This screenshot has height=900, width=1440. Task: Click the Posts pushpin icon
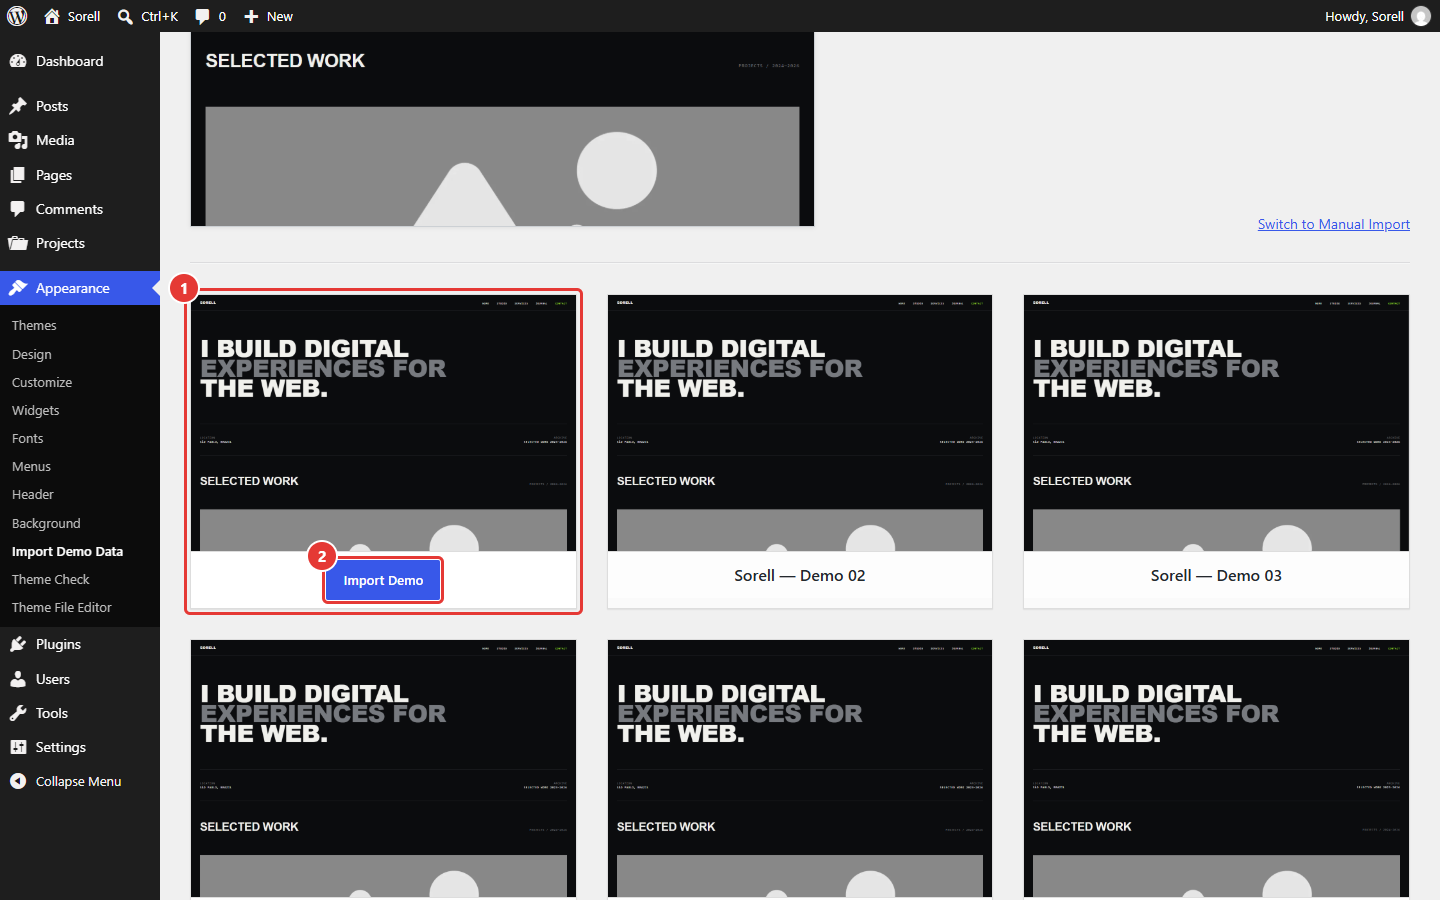[18, 106]
